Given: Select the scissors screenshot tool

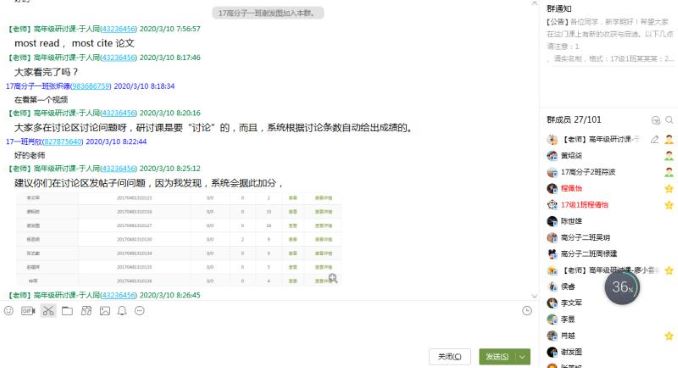Looking at the screenshot, I should (x=48, y=310).
